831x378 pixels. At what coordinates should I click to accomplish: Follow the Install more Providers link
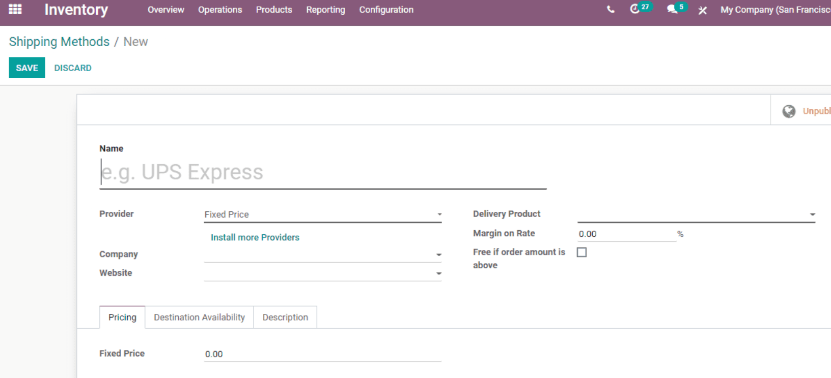click(x=255, y=238)
